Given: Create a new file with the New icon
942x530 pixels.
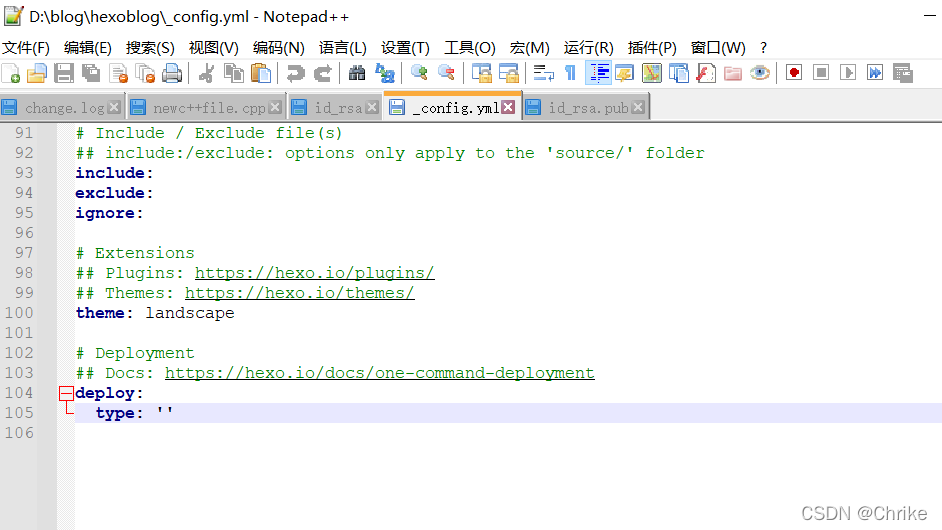Looking at the screenshot, I should (x=11, y=73).
